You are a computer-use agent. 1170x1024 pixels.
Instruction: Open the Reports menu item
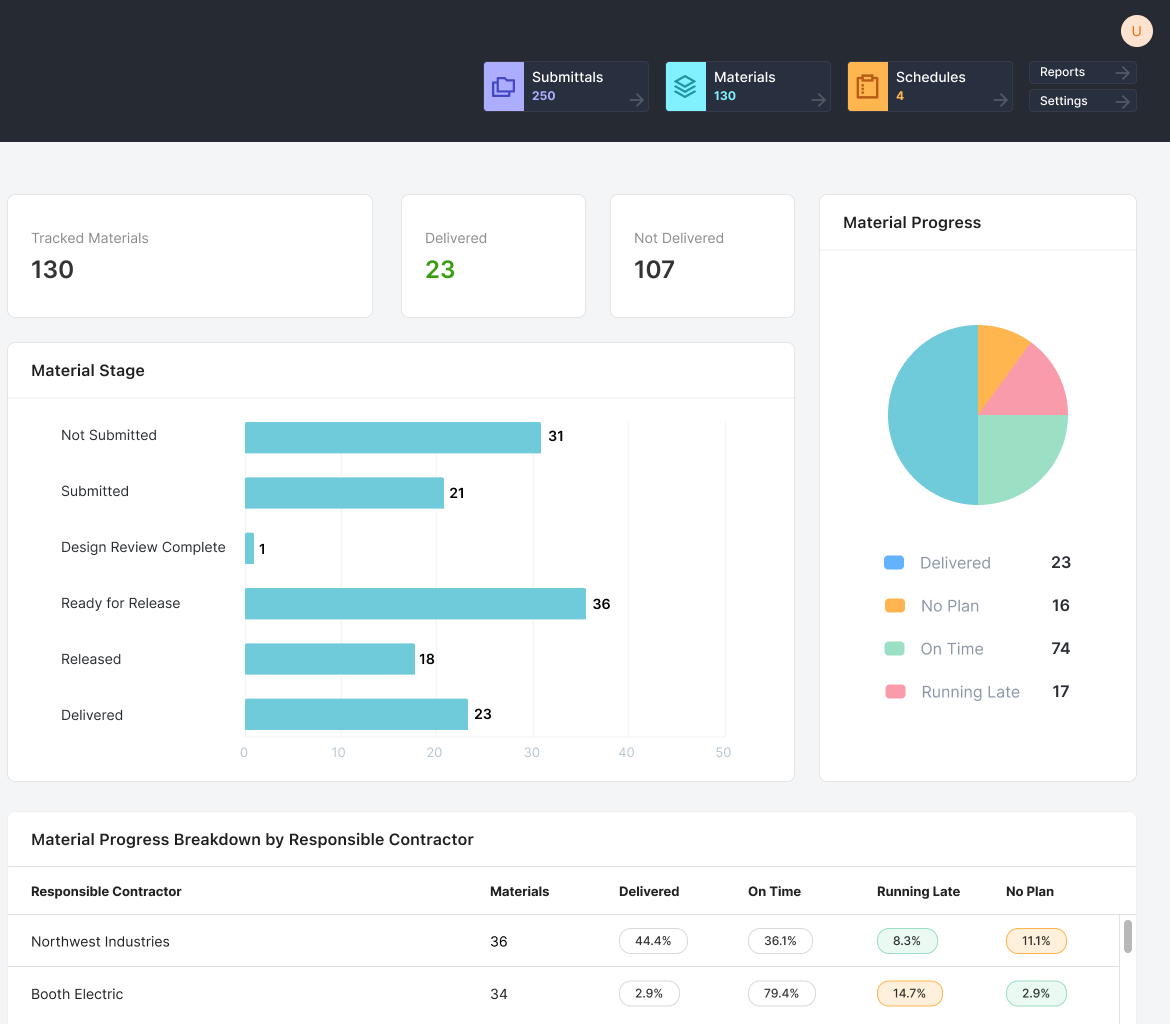[x=1063, y=73]
